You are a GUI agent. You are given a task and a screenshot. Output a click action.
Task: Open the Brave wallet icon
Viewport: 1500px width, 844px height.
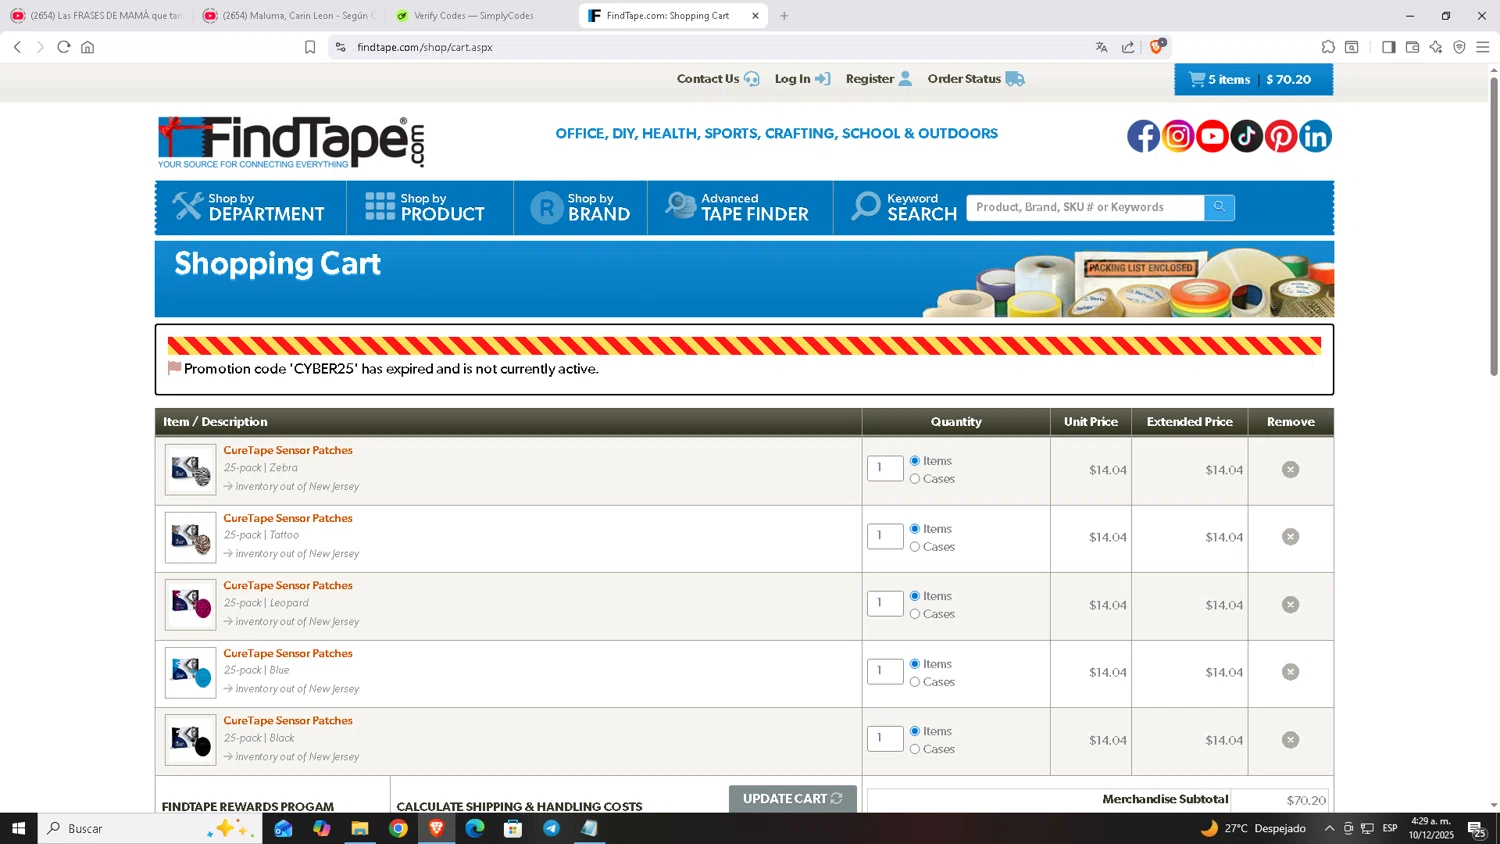[1412, 47]
